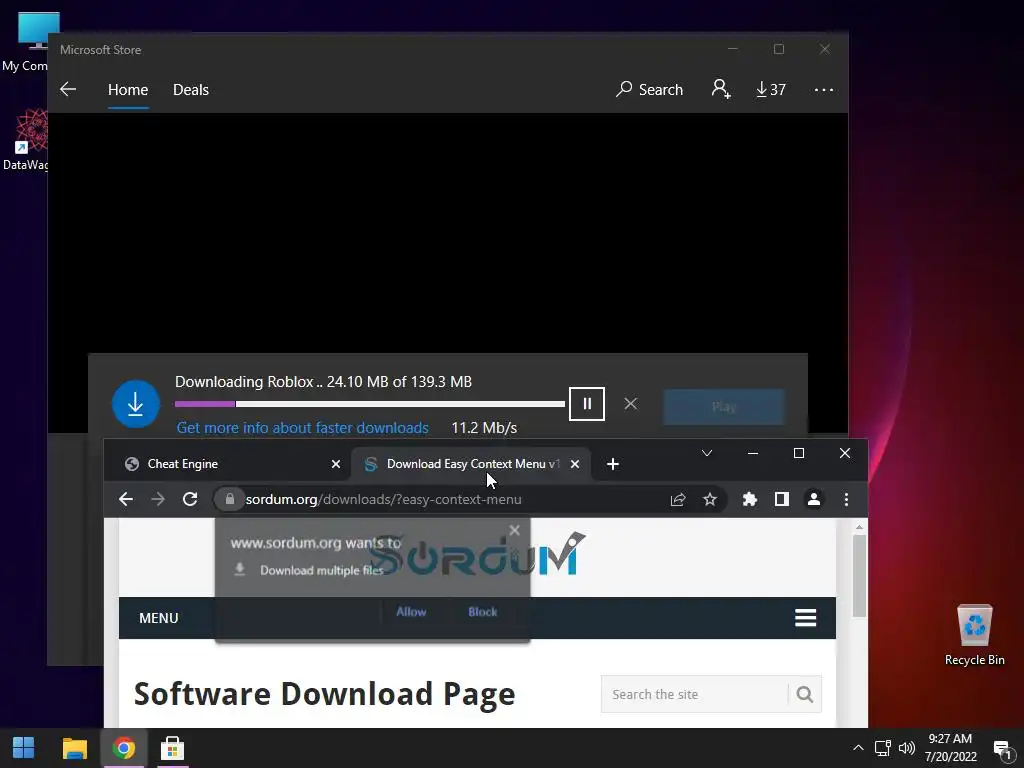This screenshot has width=1024, height=768.
Task: Select the DataWag desktop shortcut
Action: 25,140
